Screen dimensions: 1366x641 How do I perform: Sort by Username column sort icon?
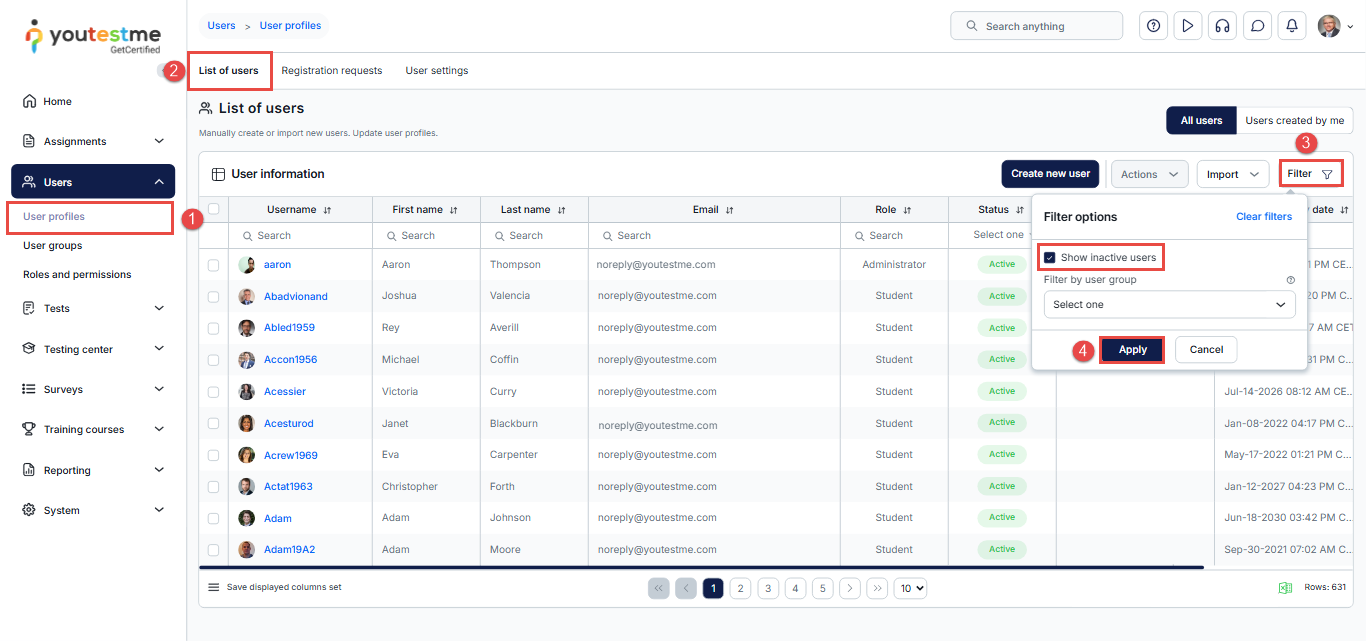point(327,210)
